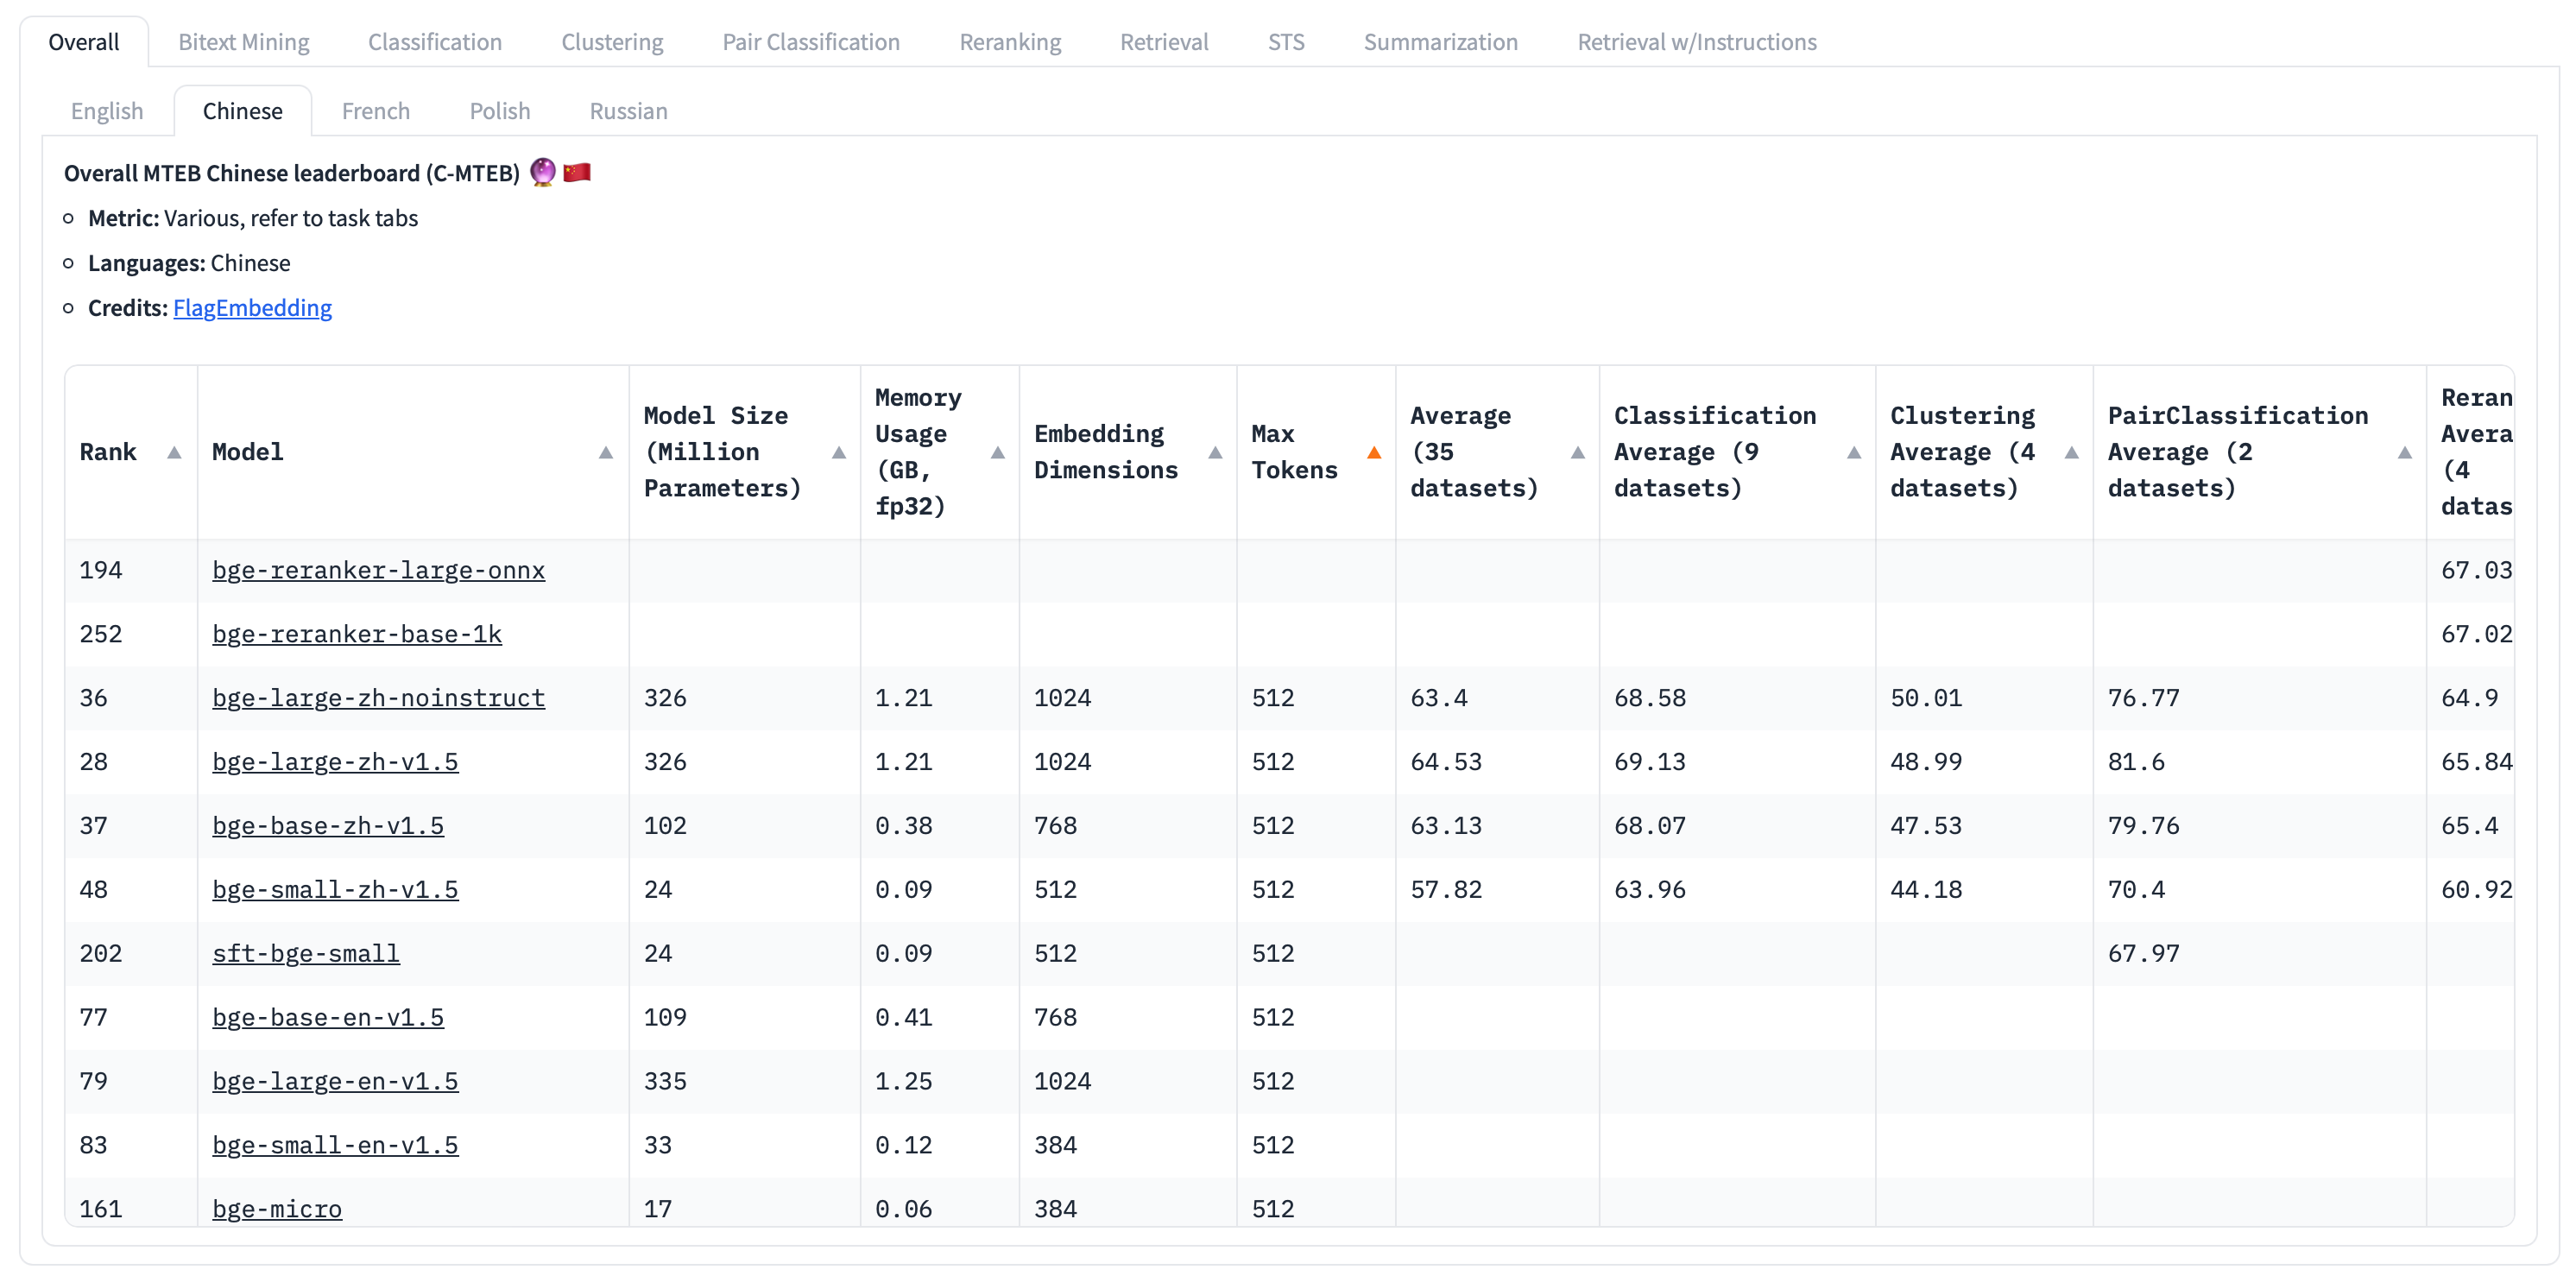The height and width of the screenshot is (1276, 2576).
Task: Switch to the Retrieval tab
Action: pyautogui.click(x=1163, y=42)
